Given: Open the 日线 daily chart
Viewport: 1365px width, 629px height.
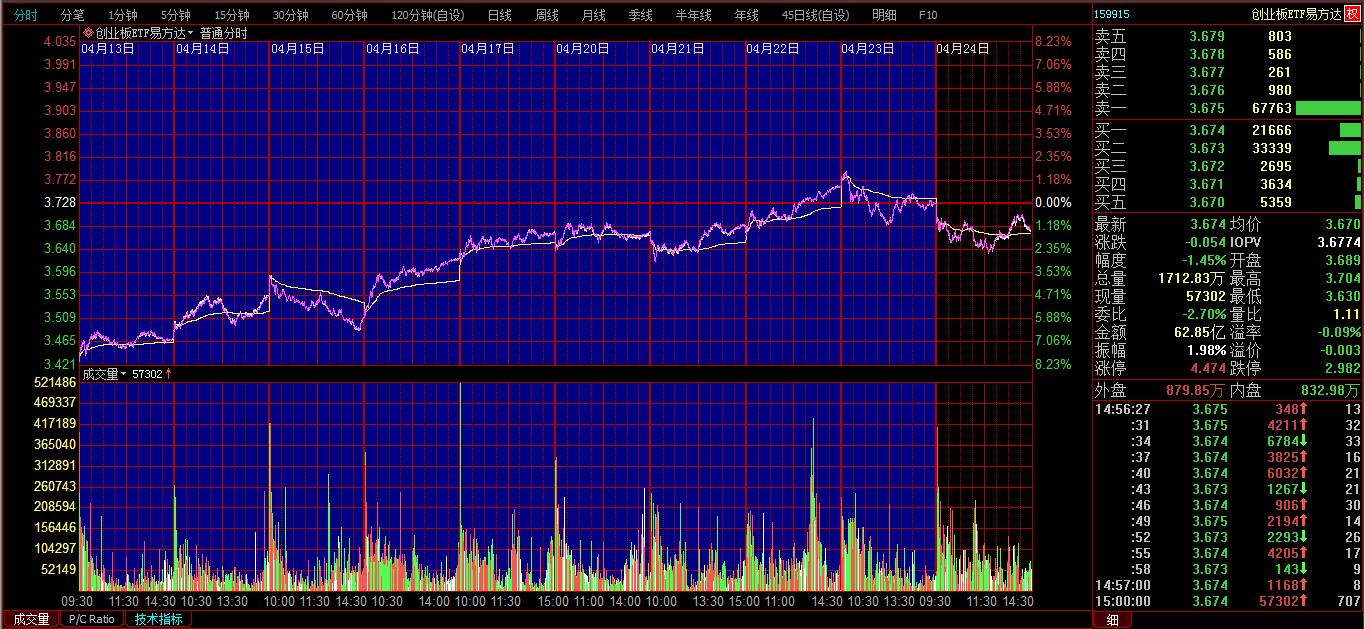Looking at the screenshot, I should click(499, 15).
